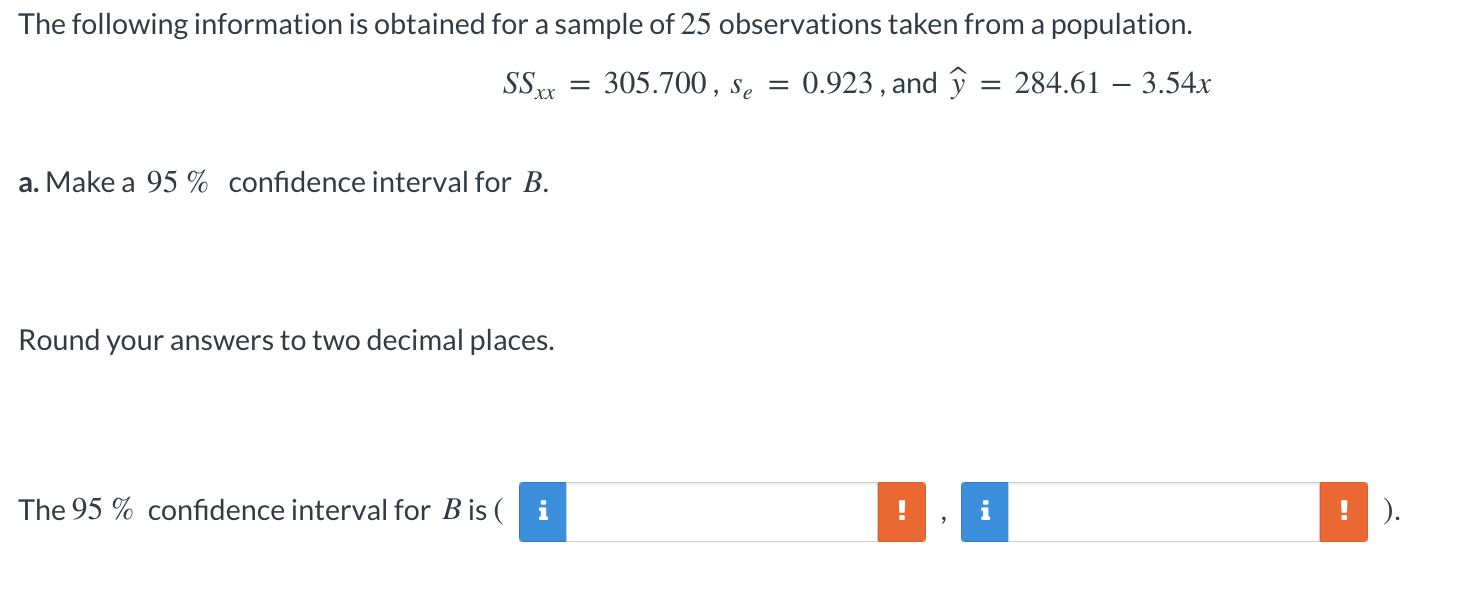1474x604 pixels.
Task: Place cursor in the blank box before the comma
Action: click(720, 511)
